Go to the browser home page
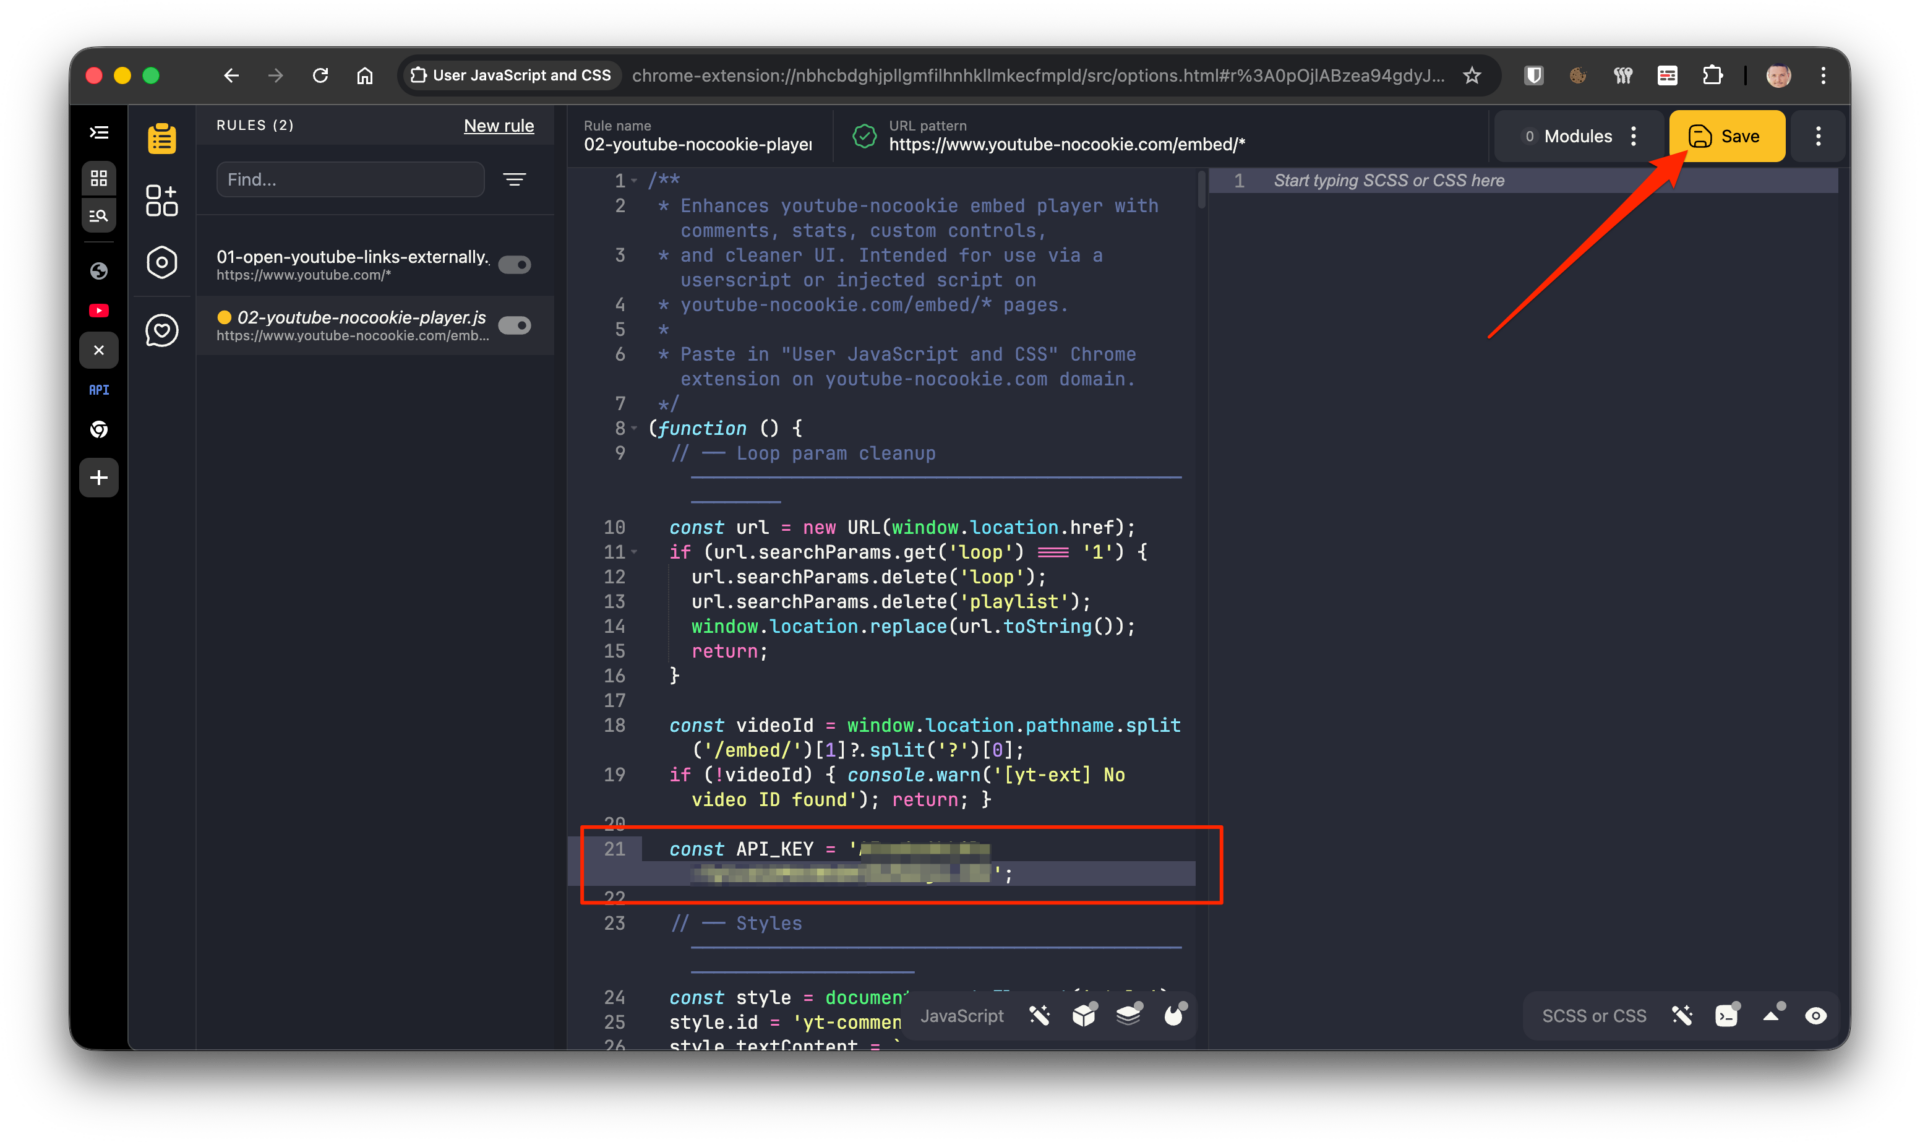The width and height of the screenshot is (1920, 1142). coord(365,75)
